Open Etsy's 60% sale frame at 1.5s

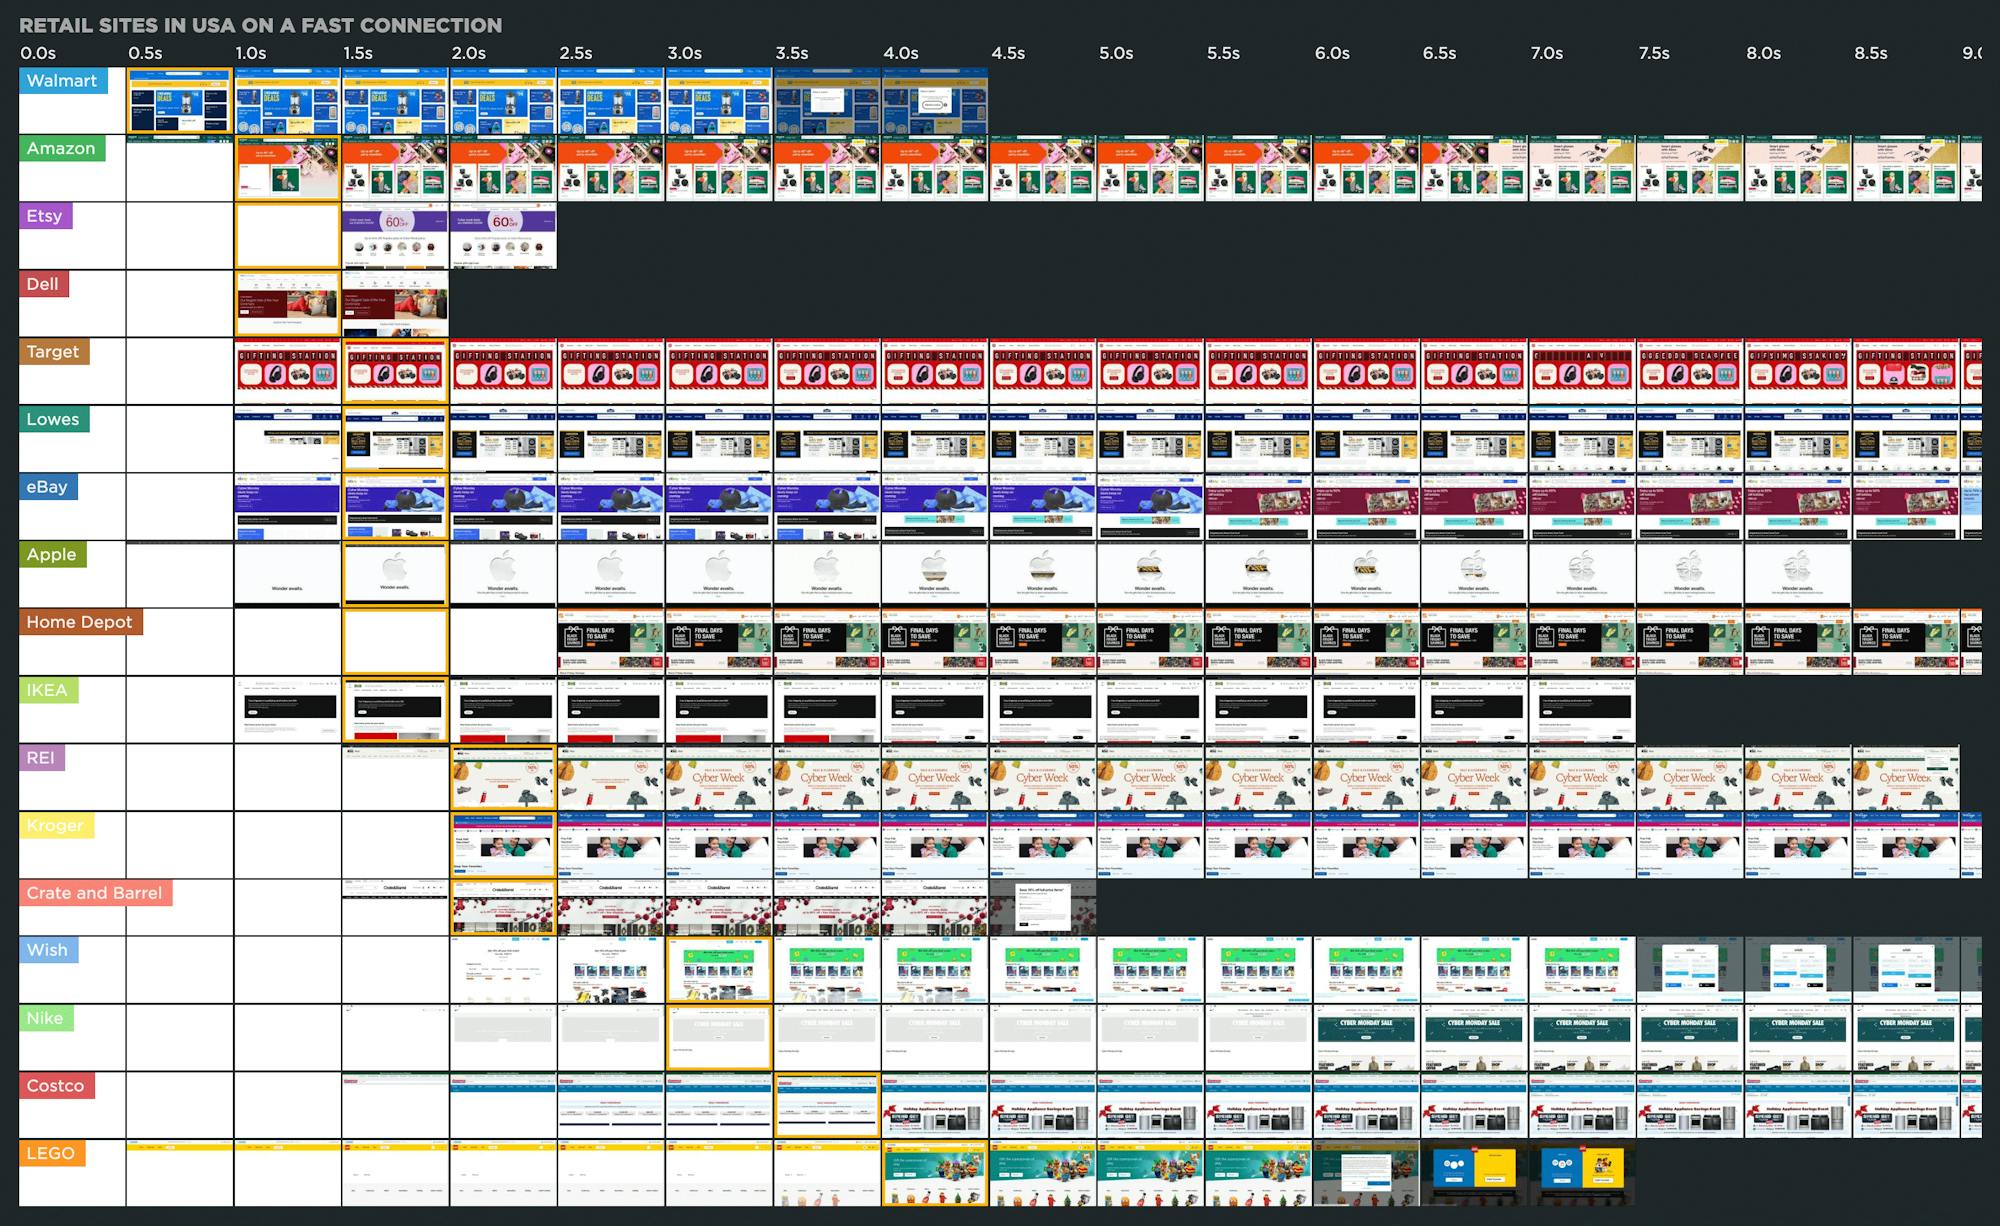tap(395, 236)
